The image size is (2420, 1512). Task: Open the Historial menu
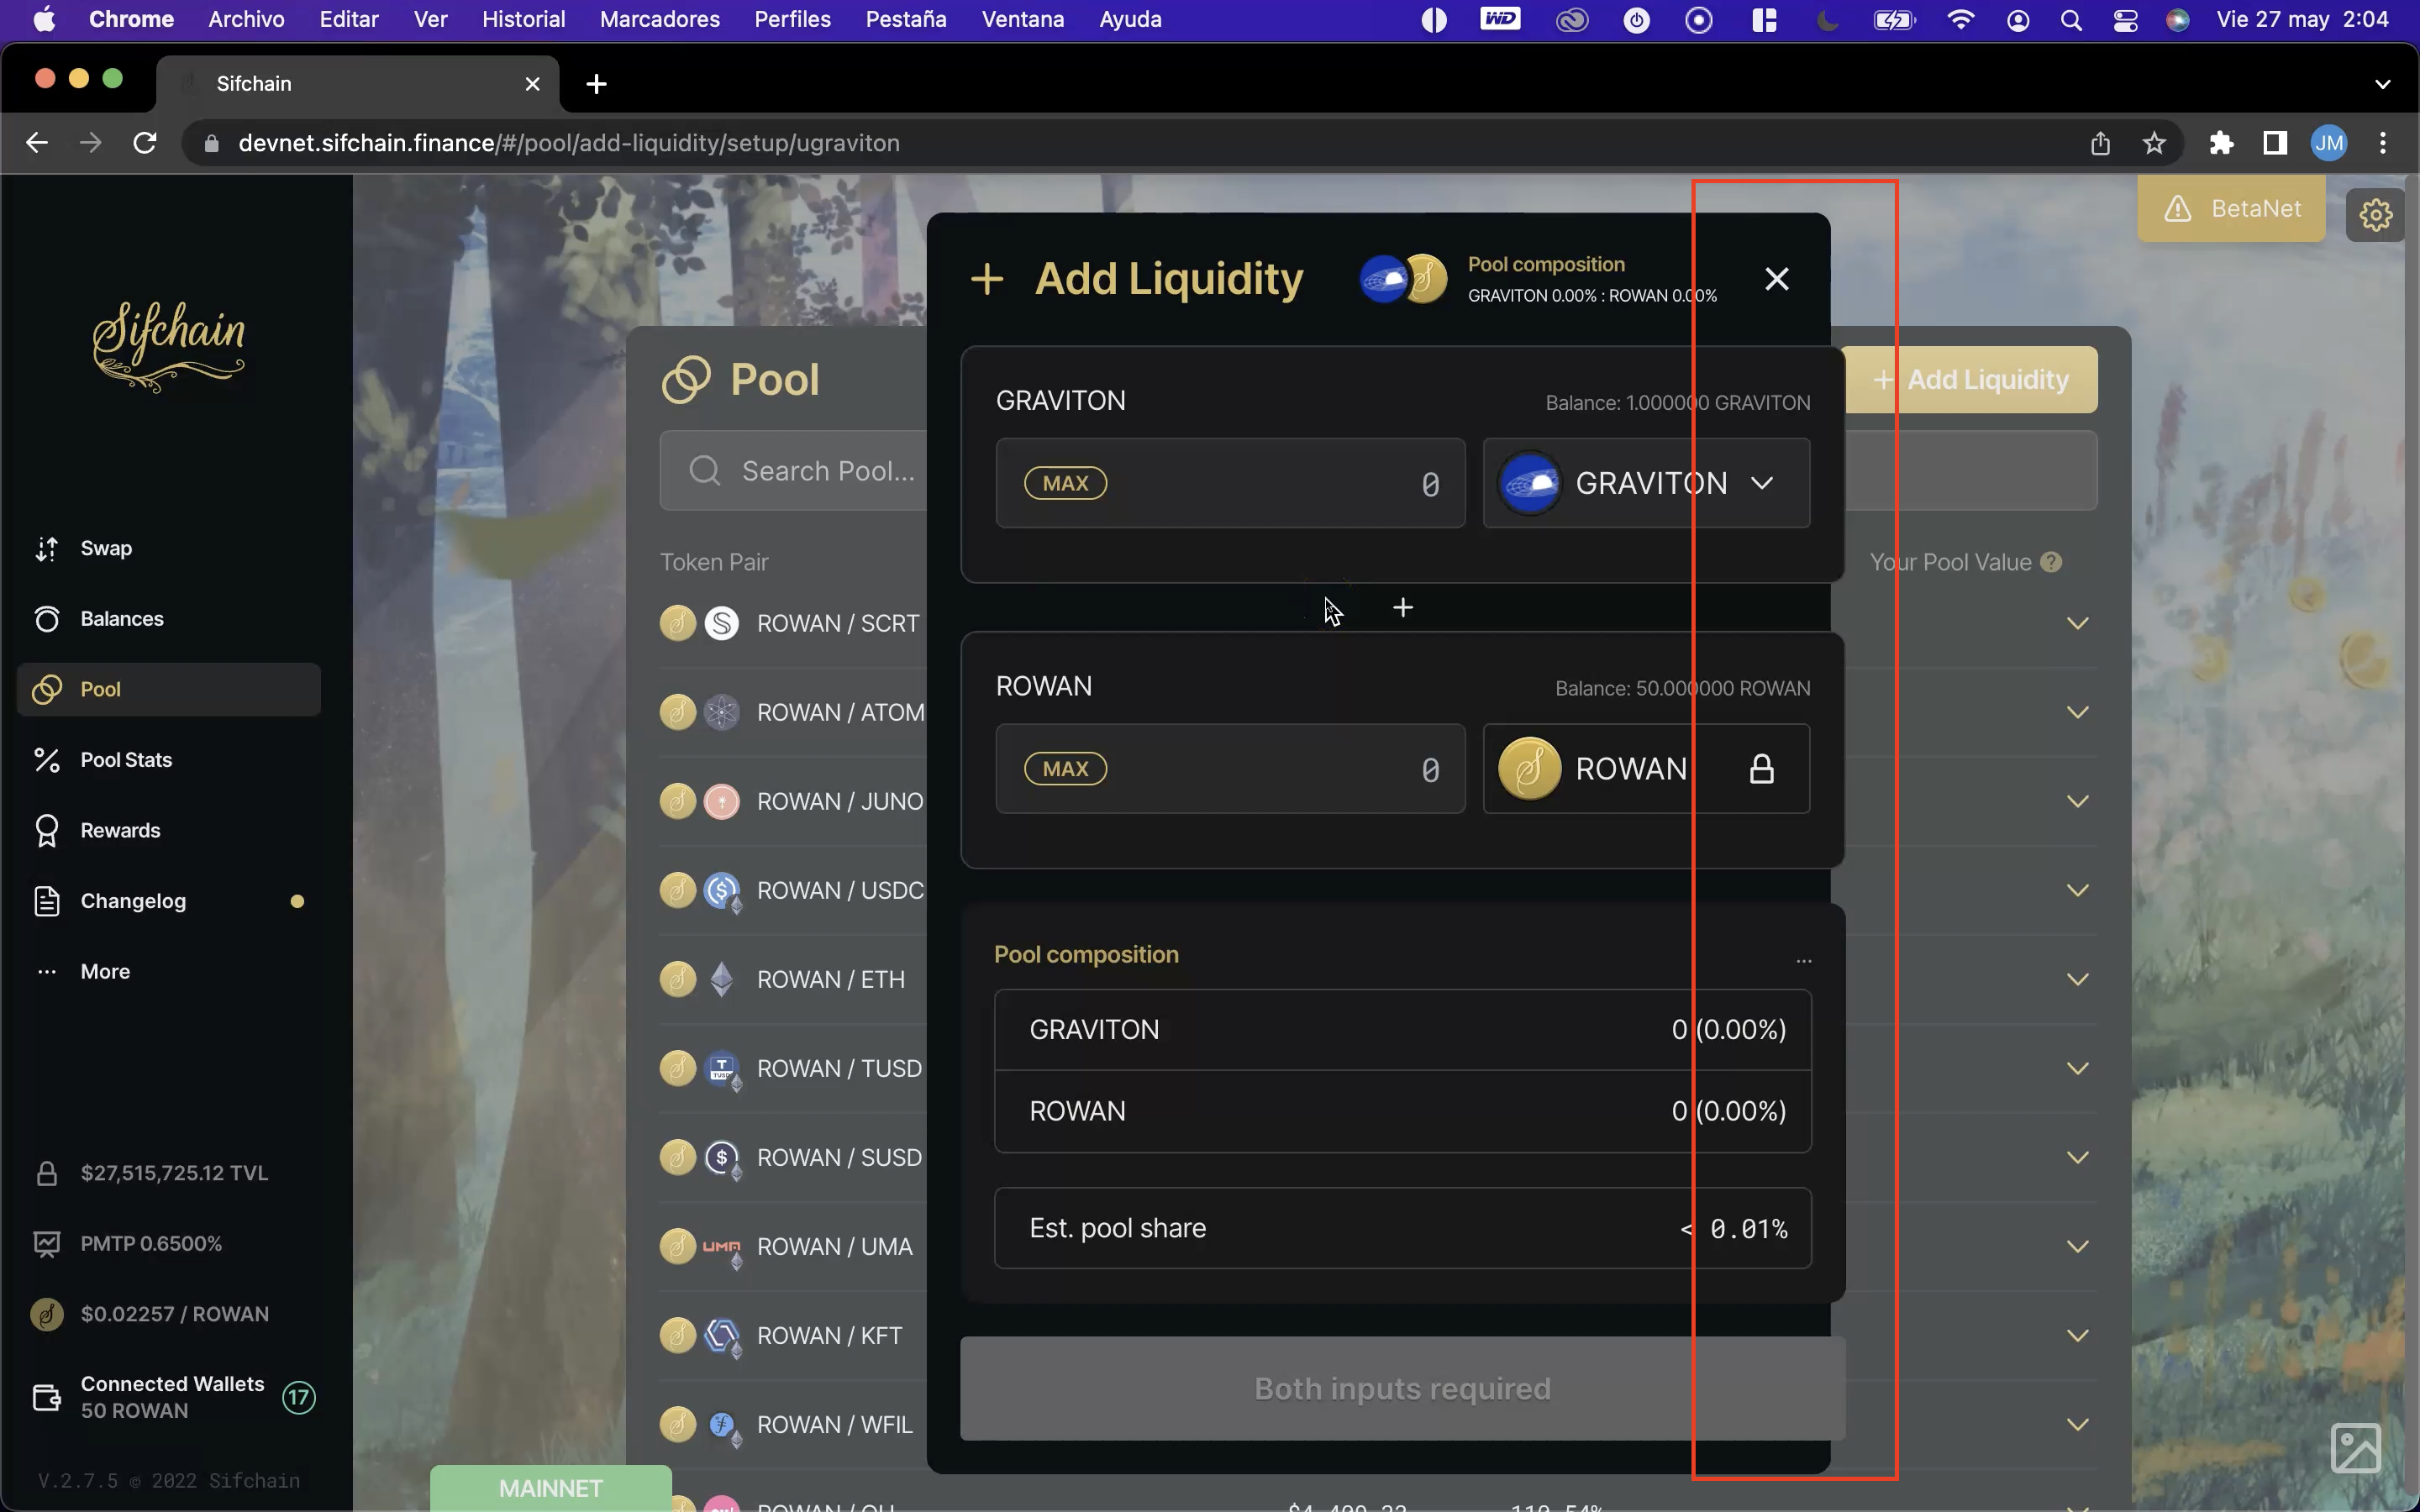(523, 19)
